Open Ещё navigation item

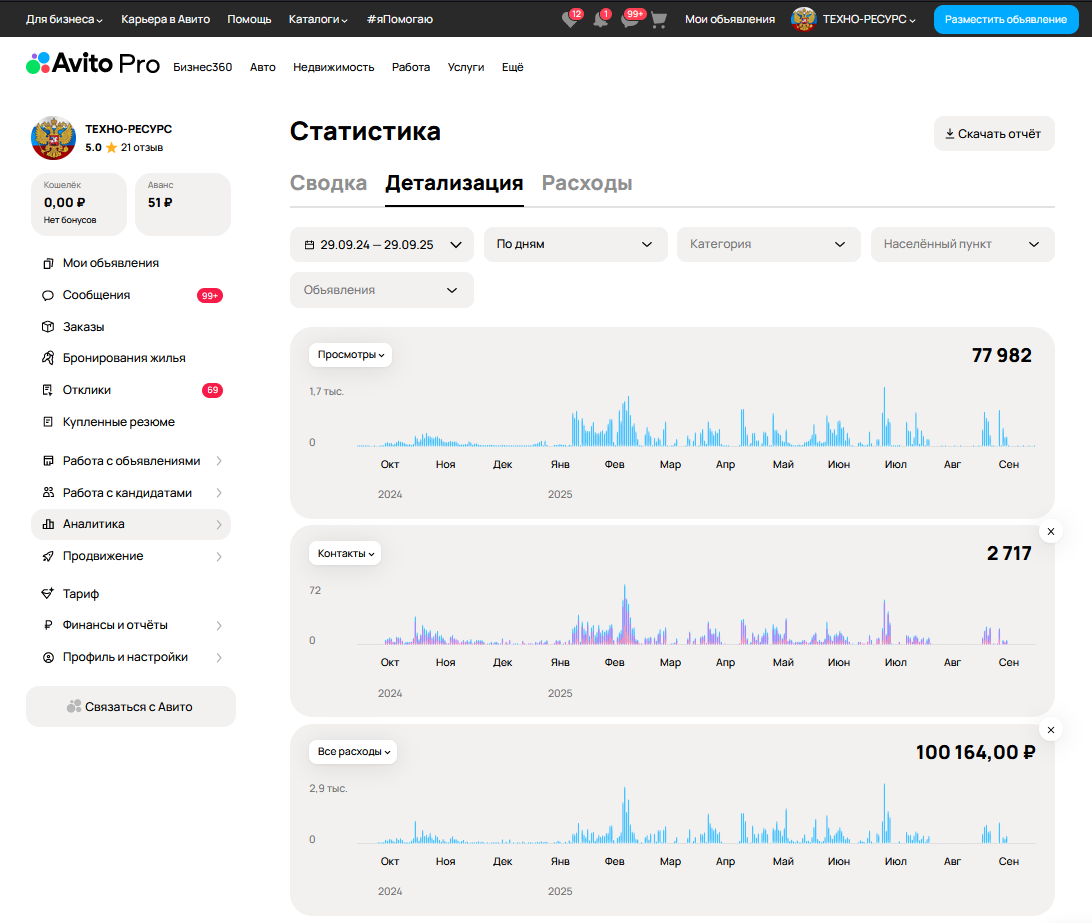(513, 67)
